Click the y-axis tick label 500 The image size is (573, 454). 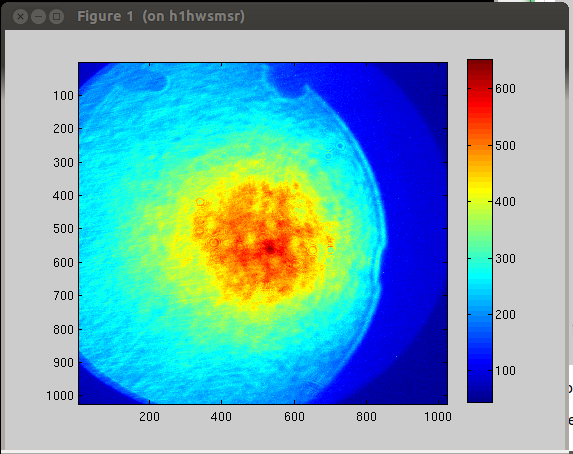point(63,229)
